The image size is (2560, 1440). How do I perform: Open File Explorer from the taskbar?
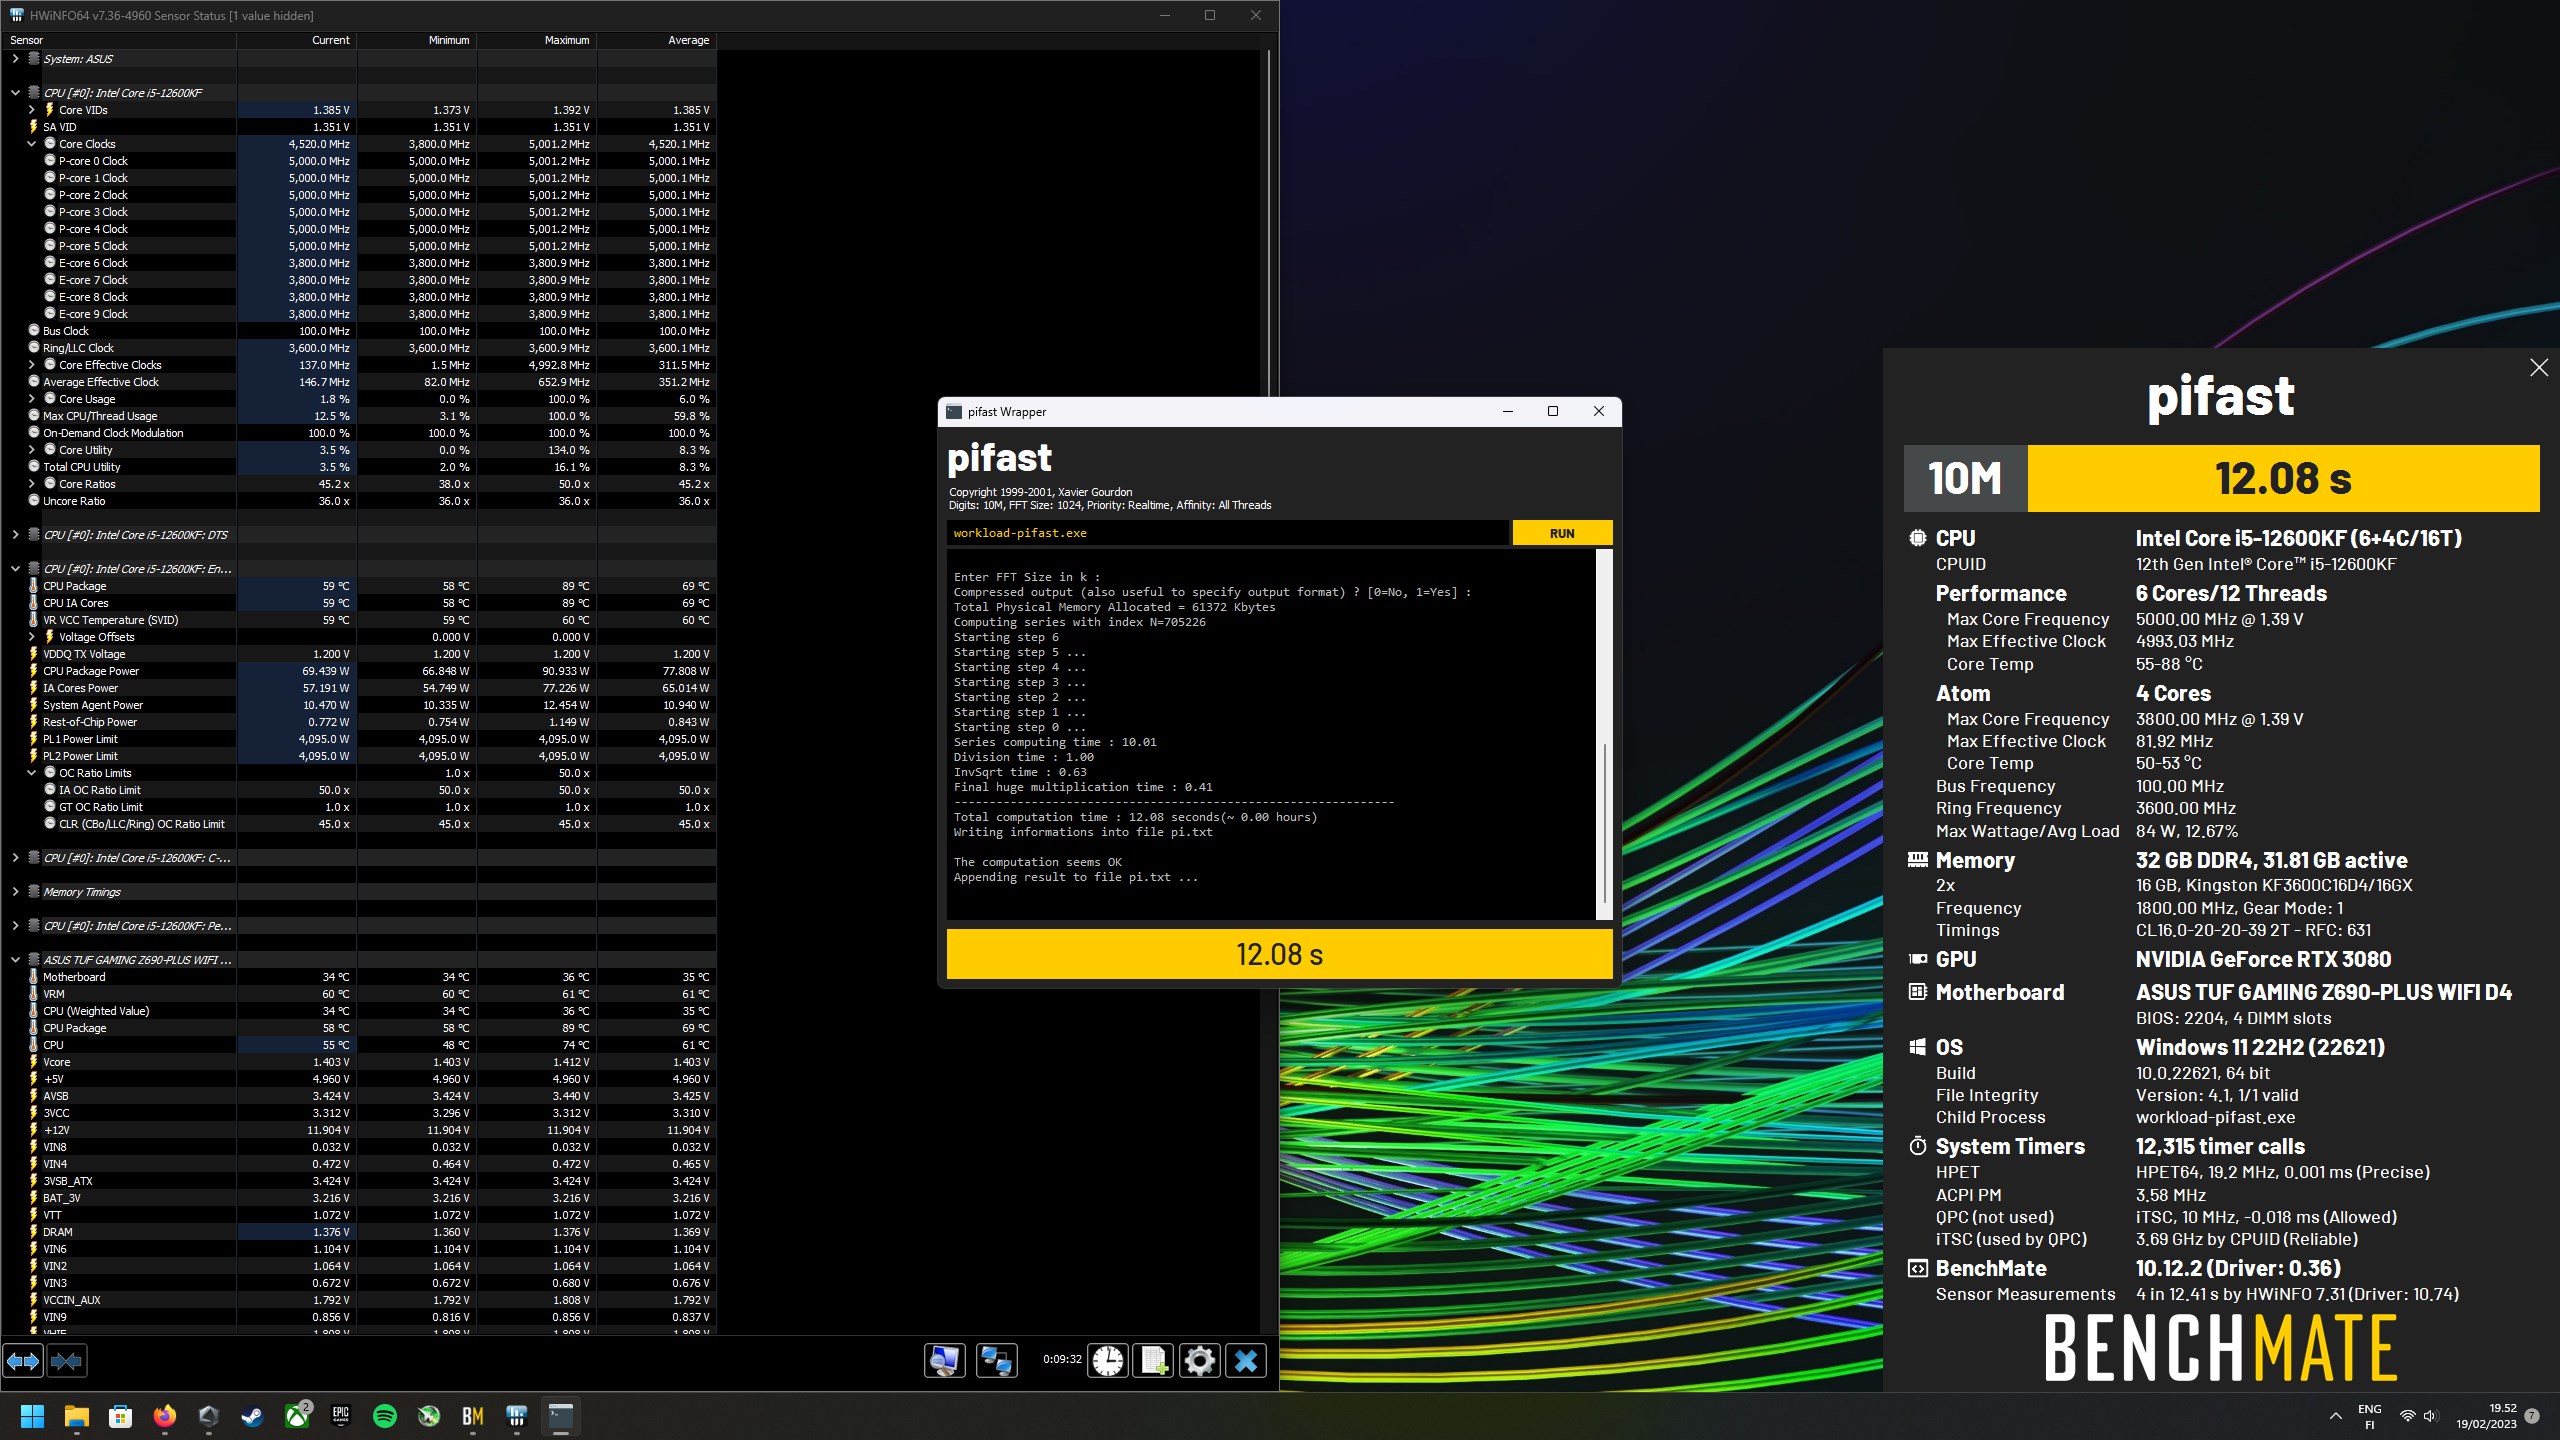[x=77, y=1416]
